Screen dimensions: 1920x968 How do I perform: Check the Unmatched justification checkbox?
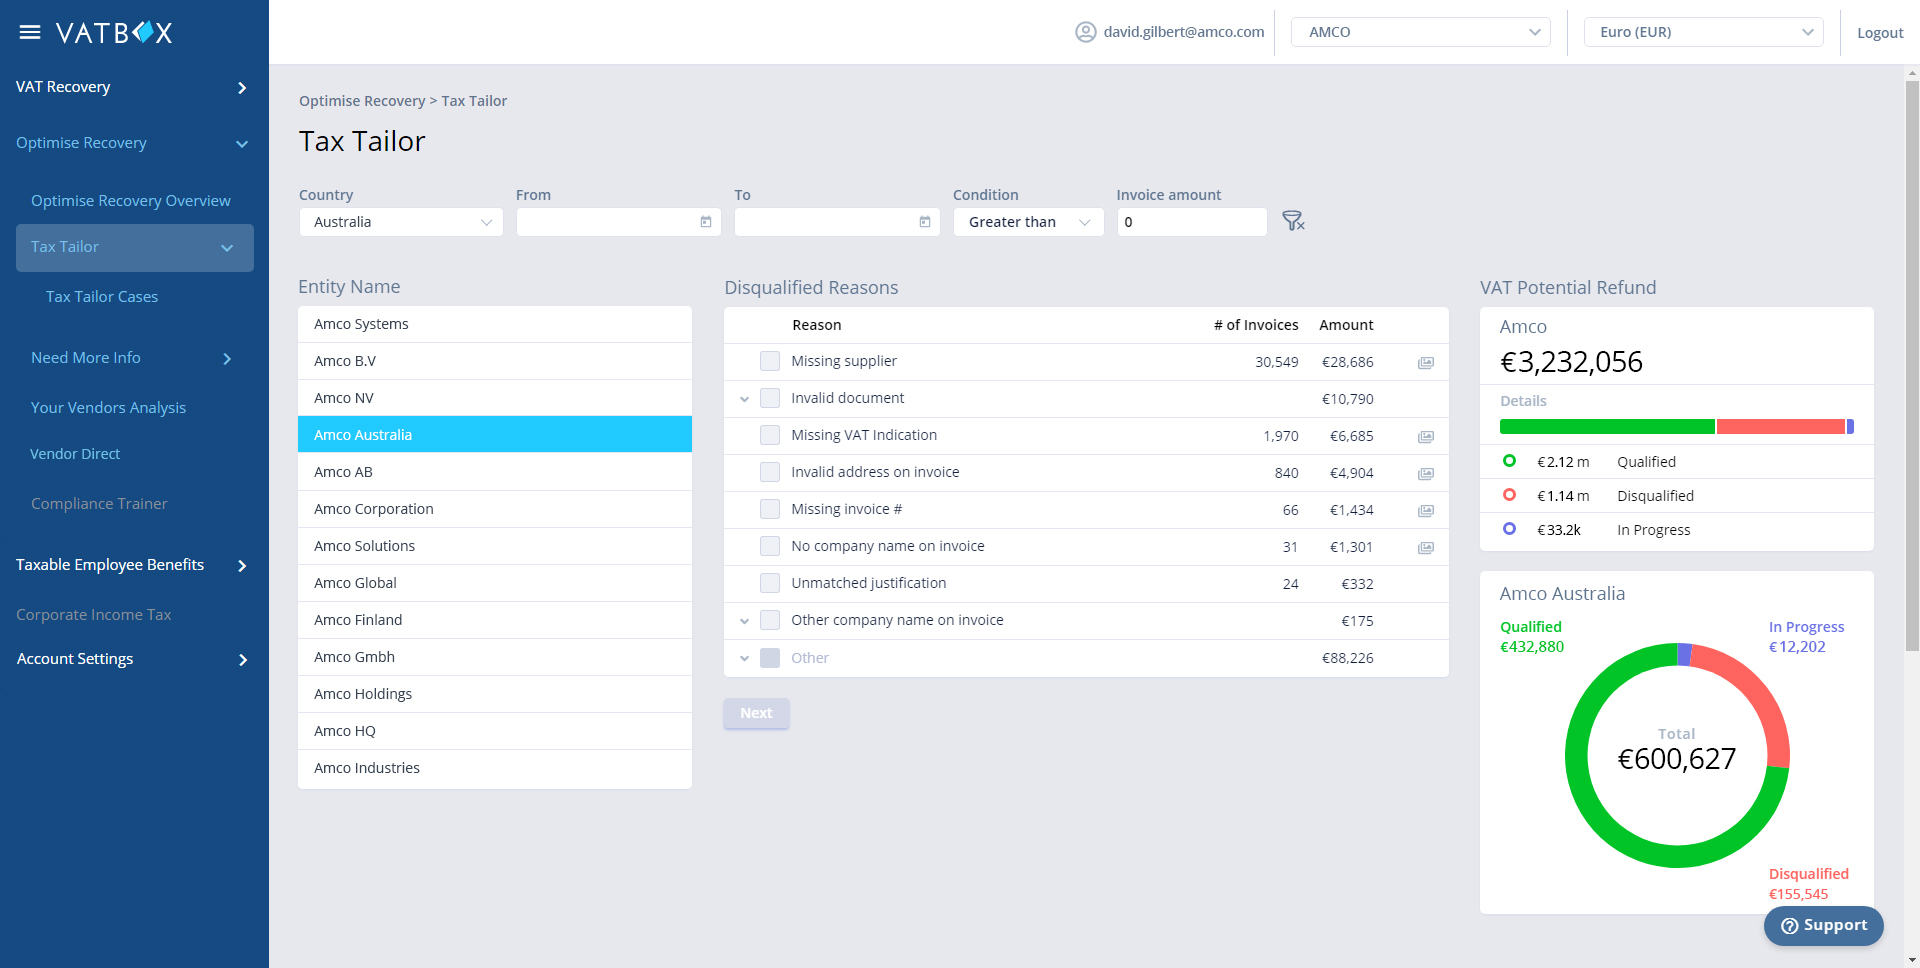coord(770,583)
